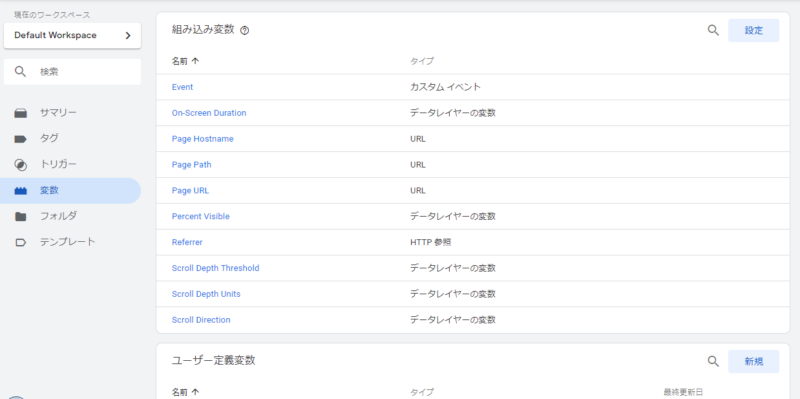Screen dimensions: 800x399
Task: Open the Scroll Direction variable
Action: pyautogui.click(x=201, y=320)
